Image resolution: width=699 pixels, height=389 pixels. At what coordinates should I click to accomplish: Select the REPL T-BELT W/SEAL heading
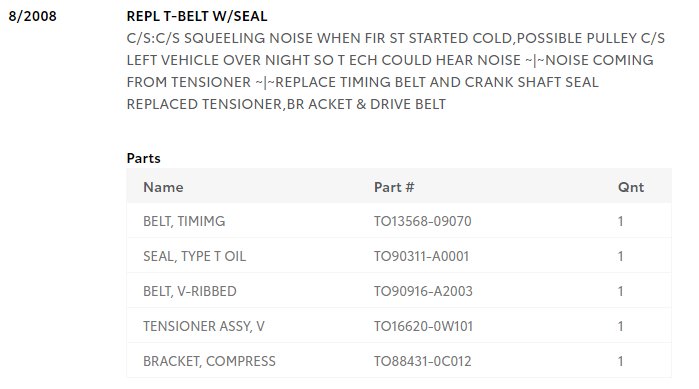pyautogui.click(x=197, y=16)
